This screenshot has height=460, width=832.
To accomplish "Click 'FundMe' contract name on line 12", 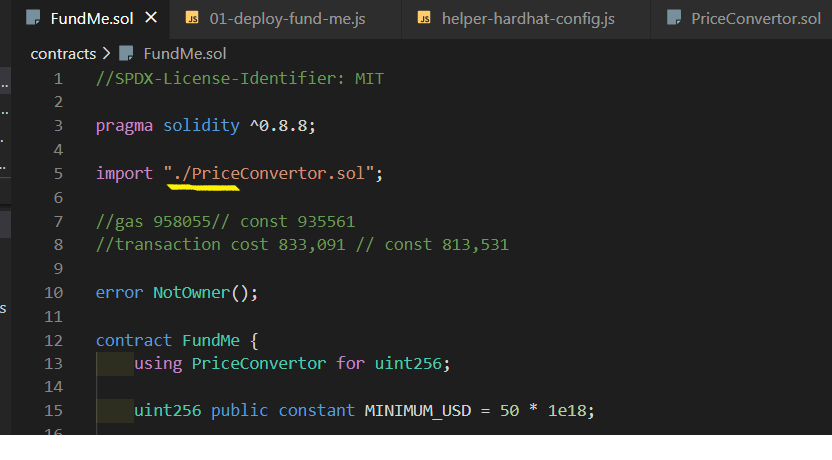I will (x=211, y=340).
